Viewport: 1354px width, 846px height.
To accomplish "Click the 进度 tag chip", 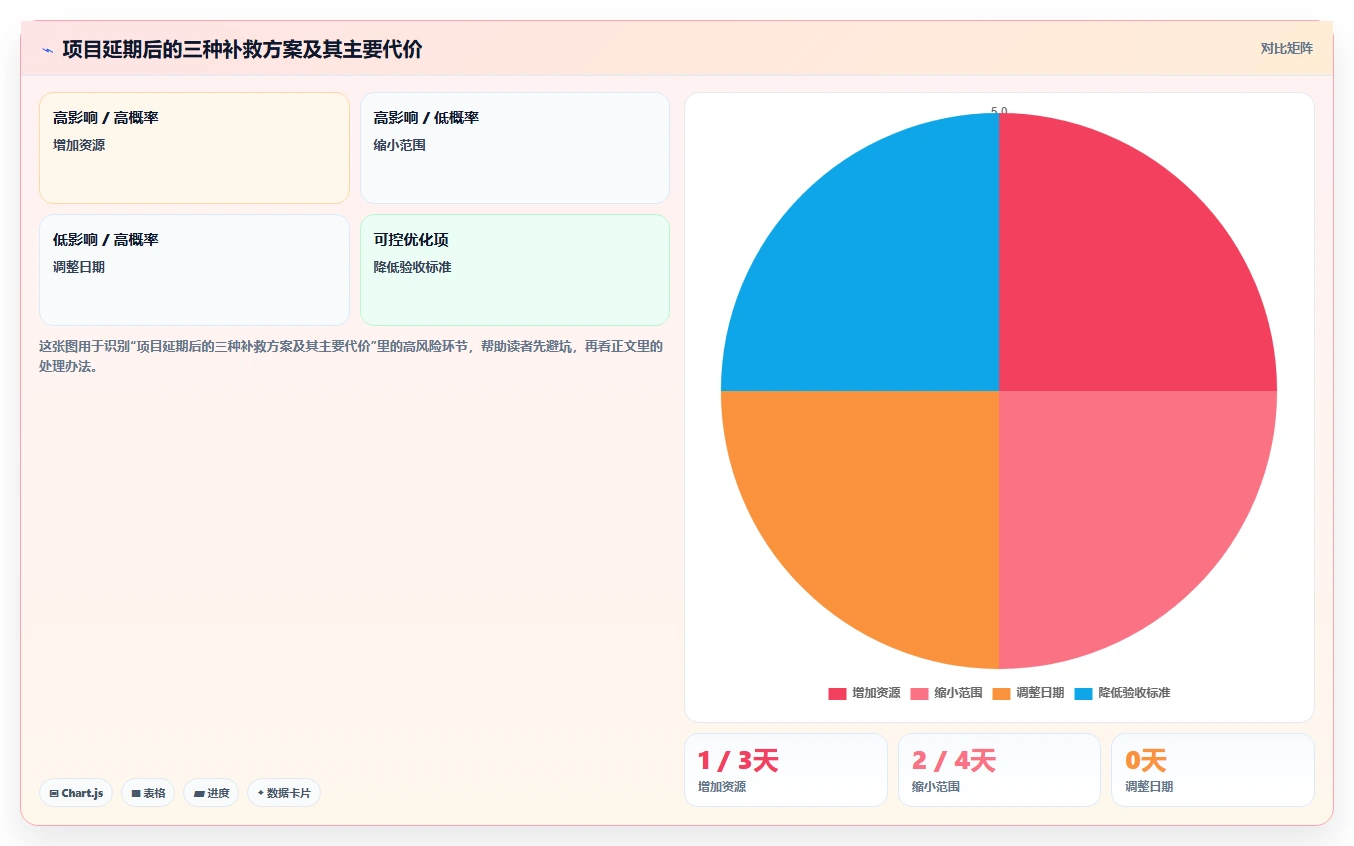I will point(211,793).
